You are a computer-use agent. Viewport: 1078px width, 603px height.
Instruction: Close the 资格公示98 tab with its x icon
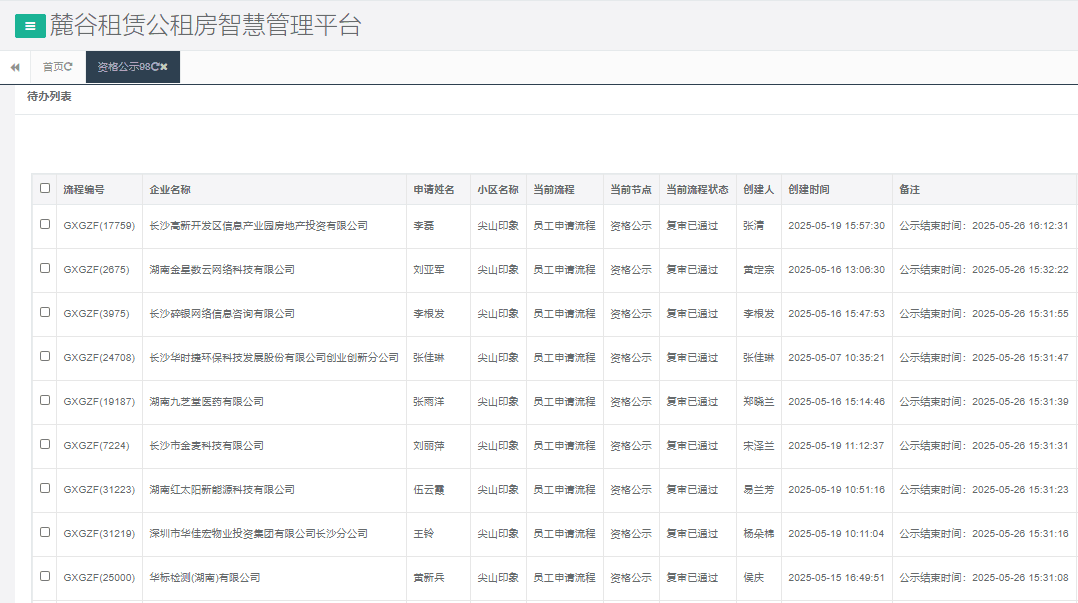(164, 67)
